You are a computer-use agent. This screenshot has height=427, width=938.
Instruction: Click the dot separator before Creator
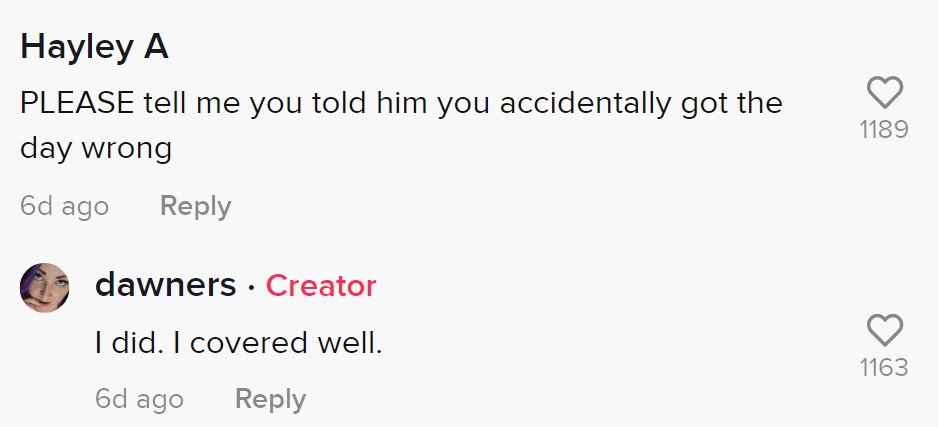coord(251,288)
